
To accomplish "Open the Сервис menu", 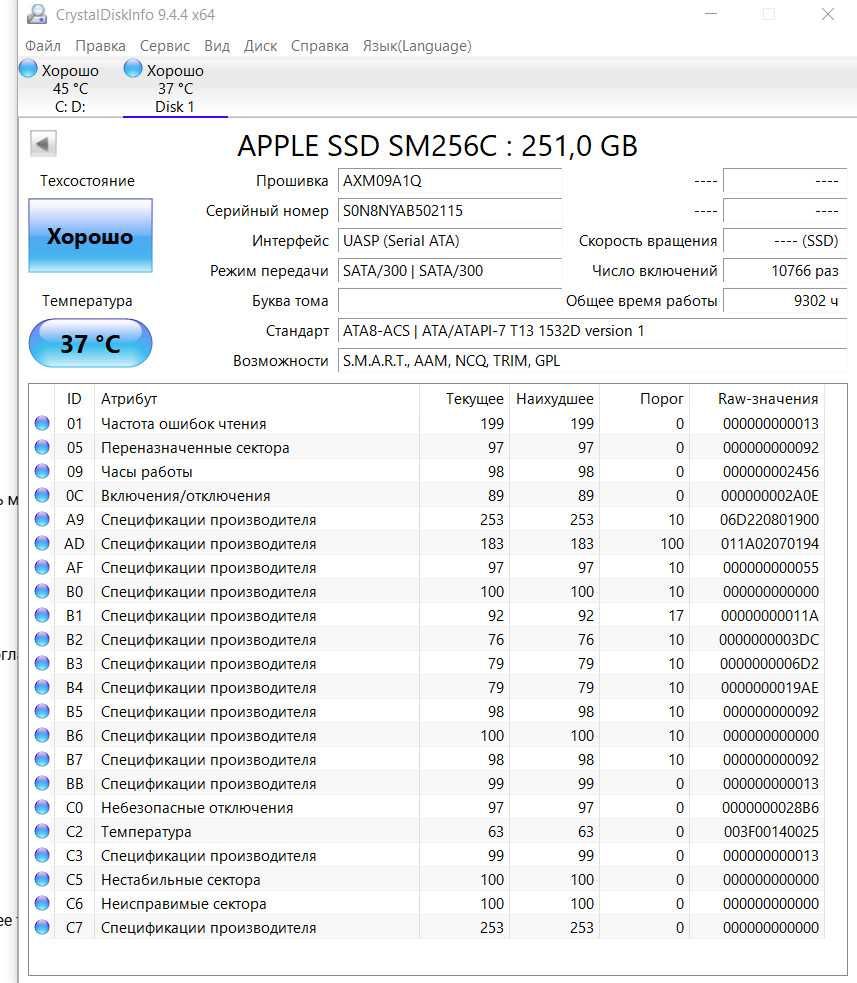I will [x=165, y=46].
